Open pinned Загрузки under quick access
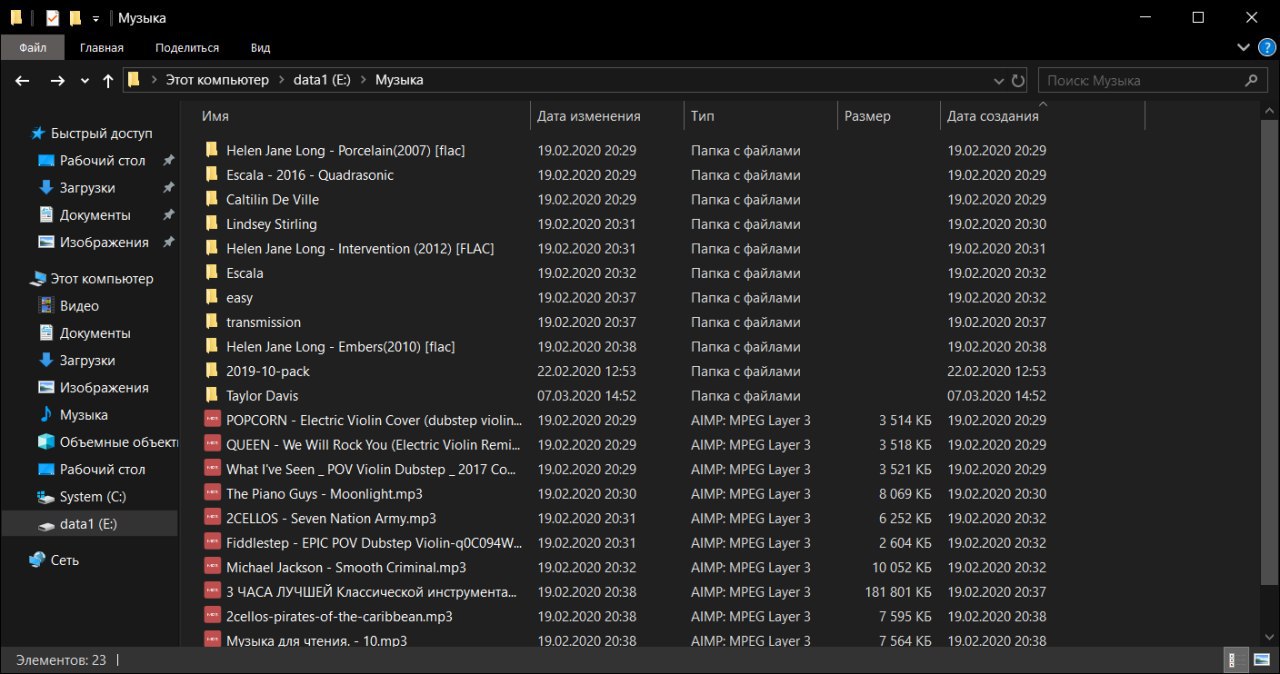 87,187
